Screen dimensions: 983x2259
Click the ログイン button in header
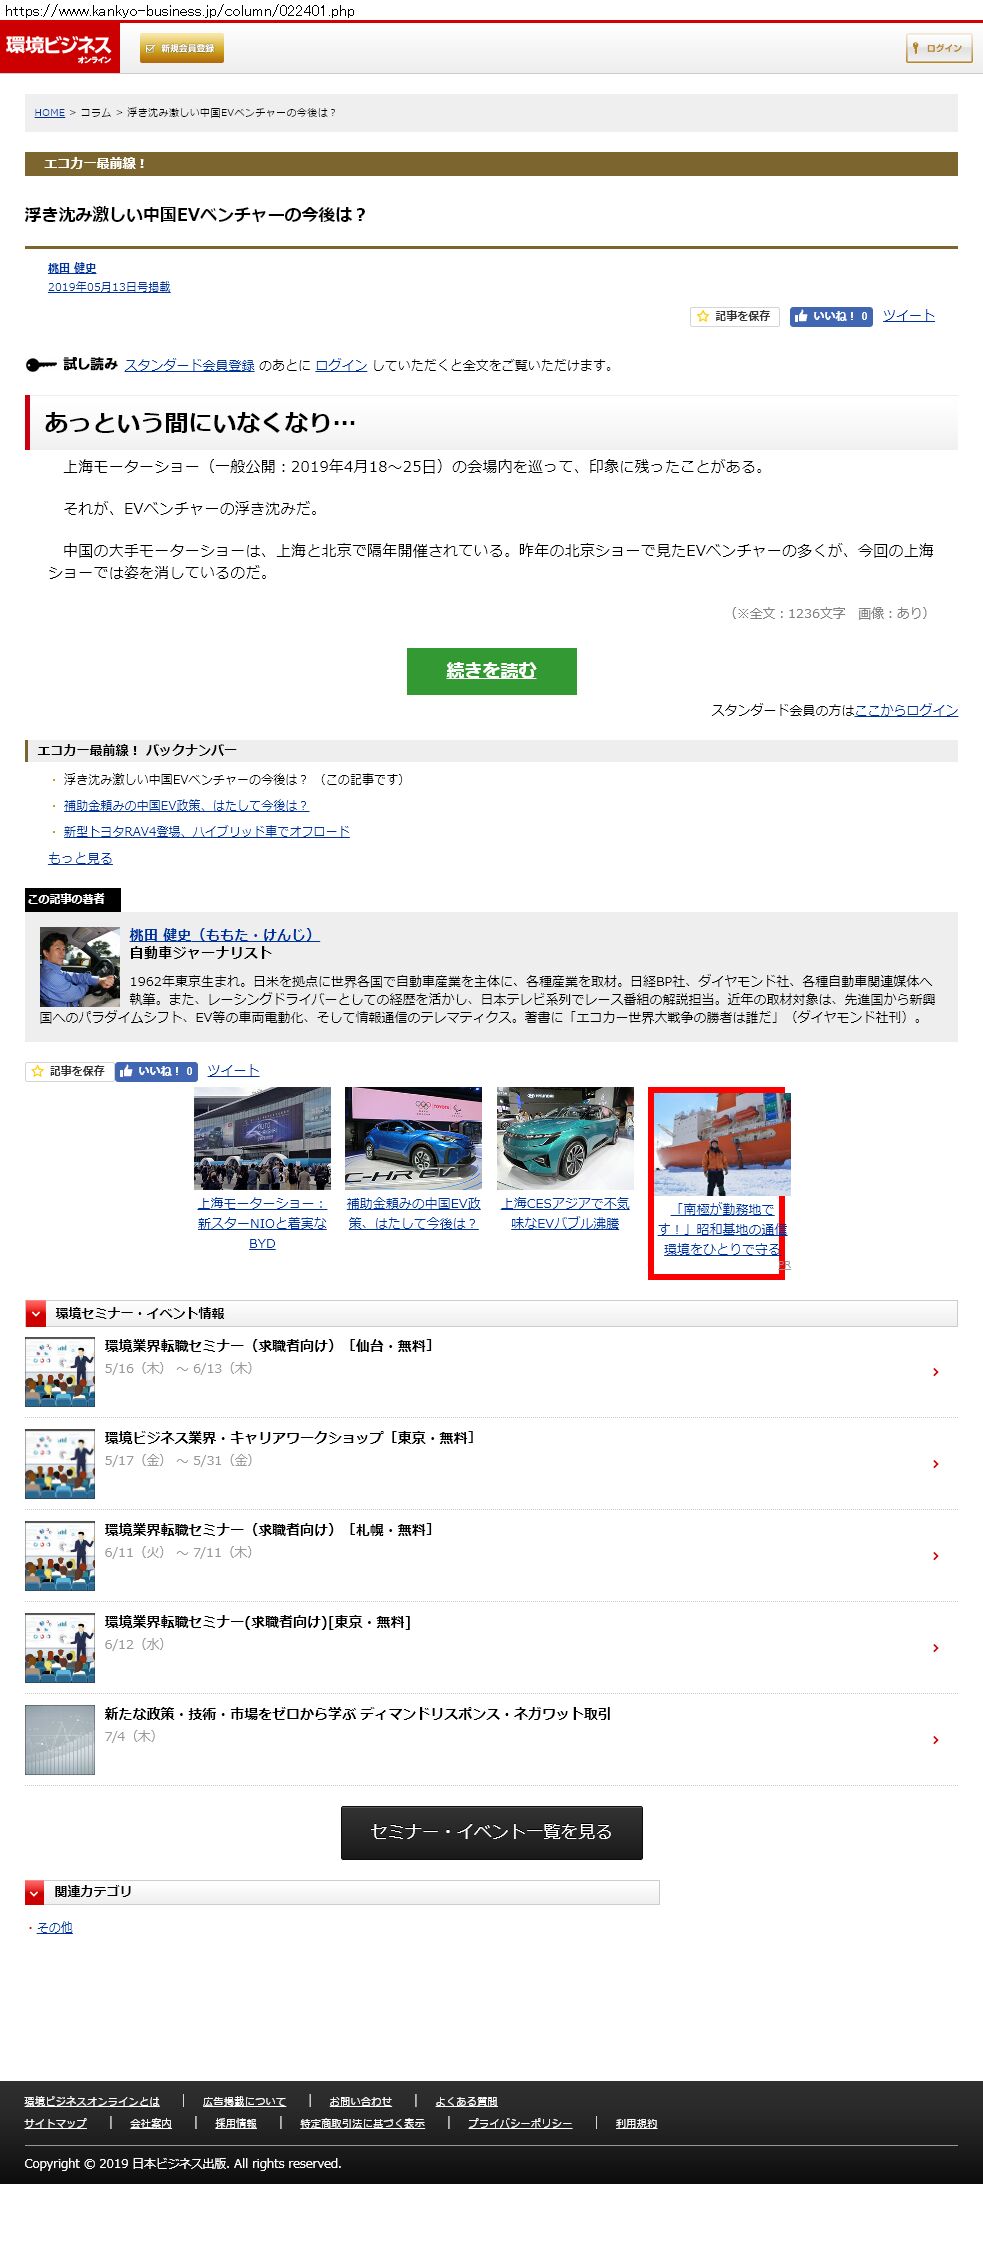tap(939, 48)
